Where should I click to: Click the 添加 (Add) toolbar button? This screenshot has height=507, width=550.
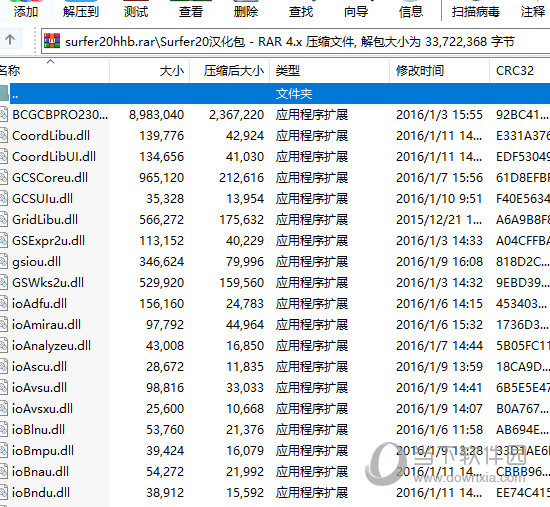tap(26, 11)
